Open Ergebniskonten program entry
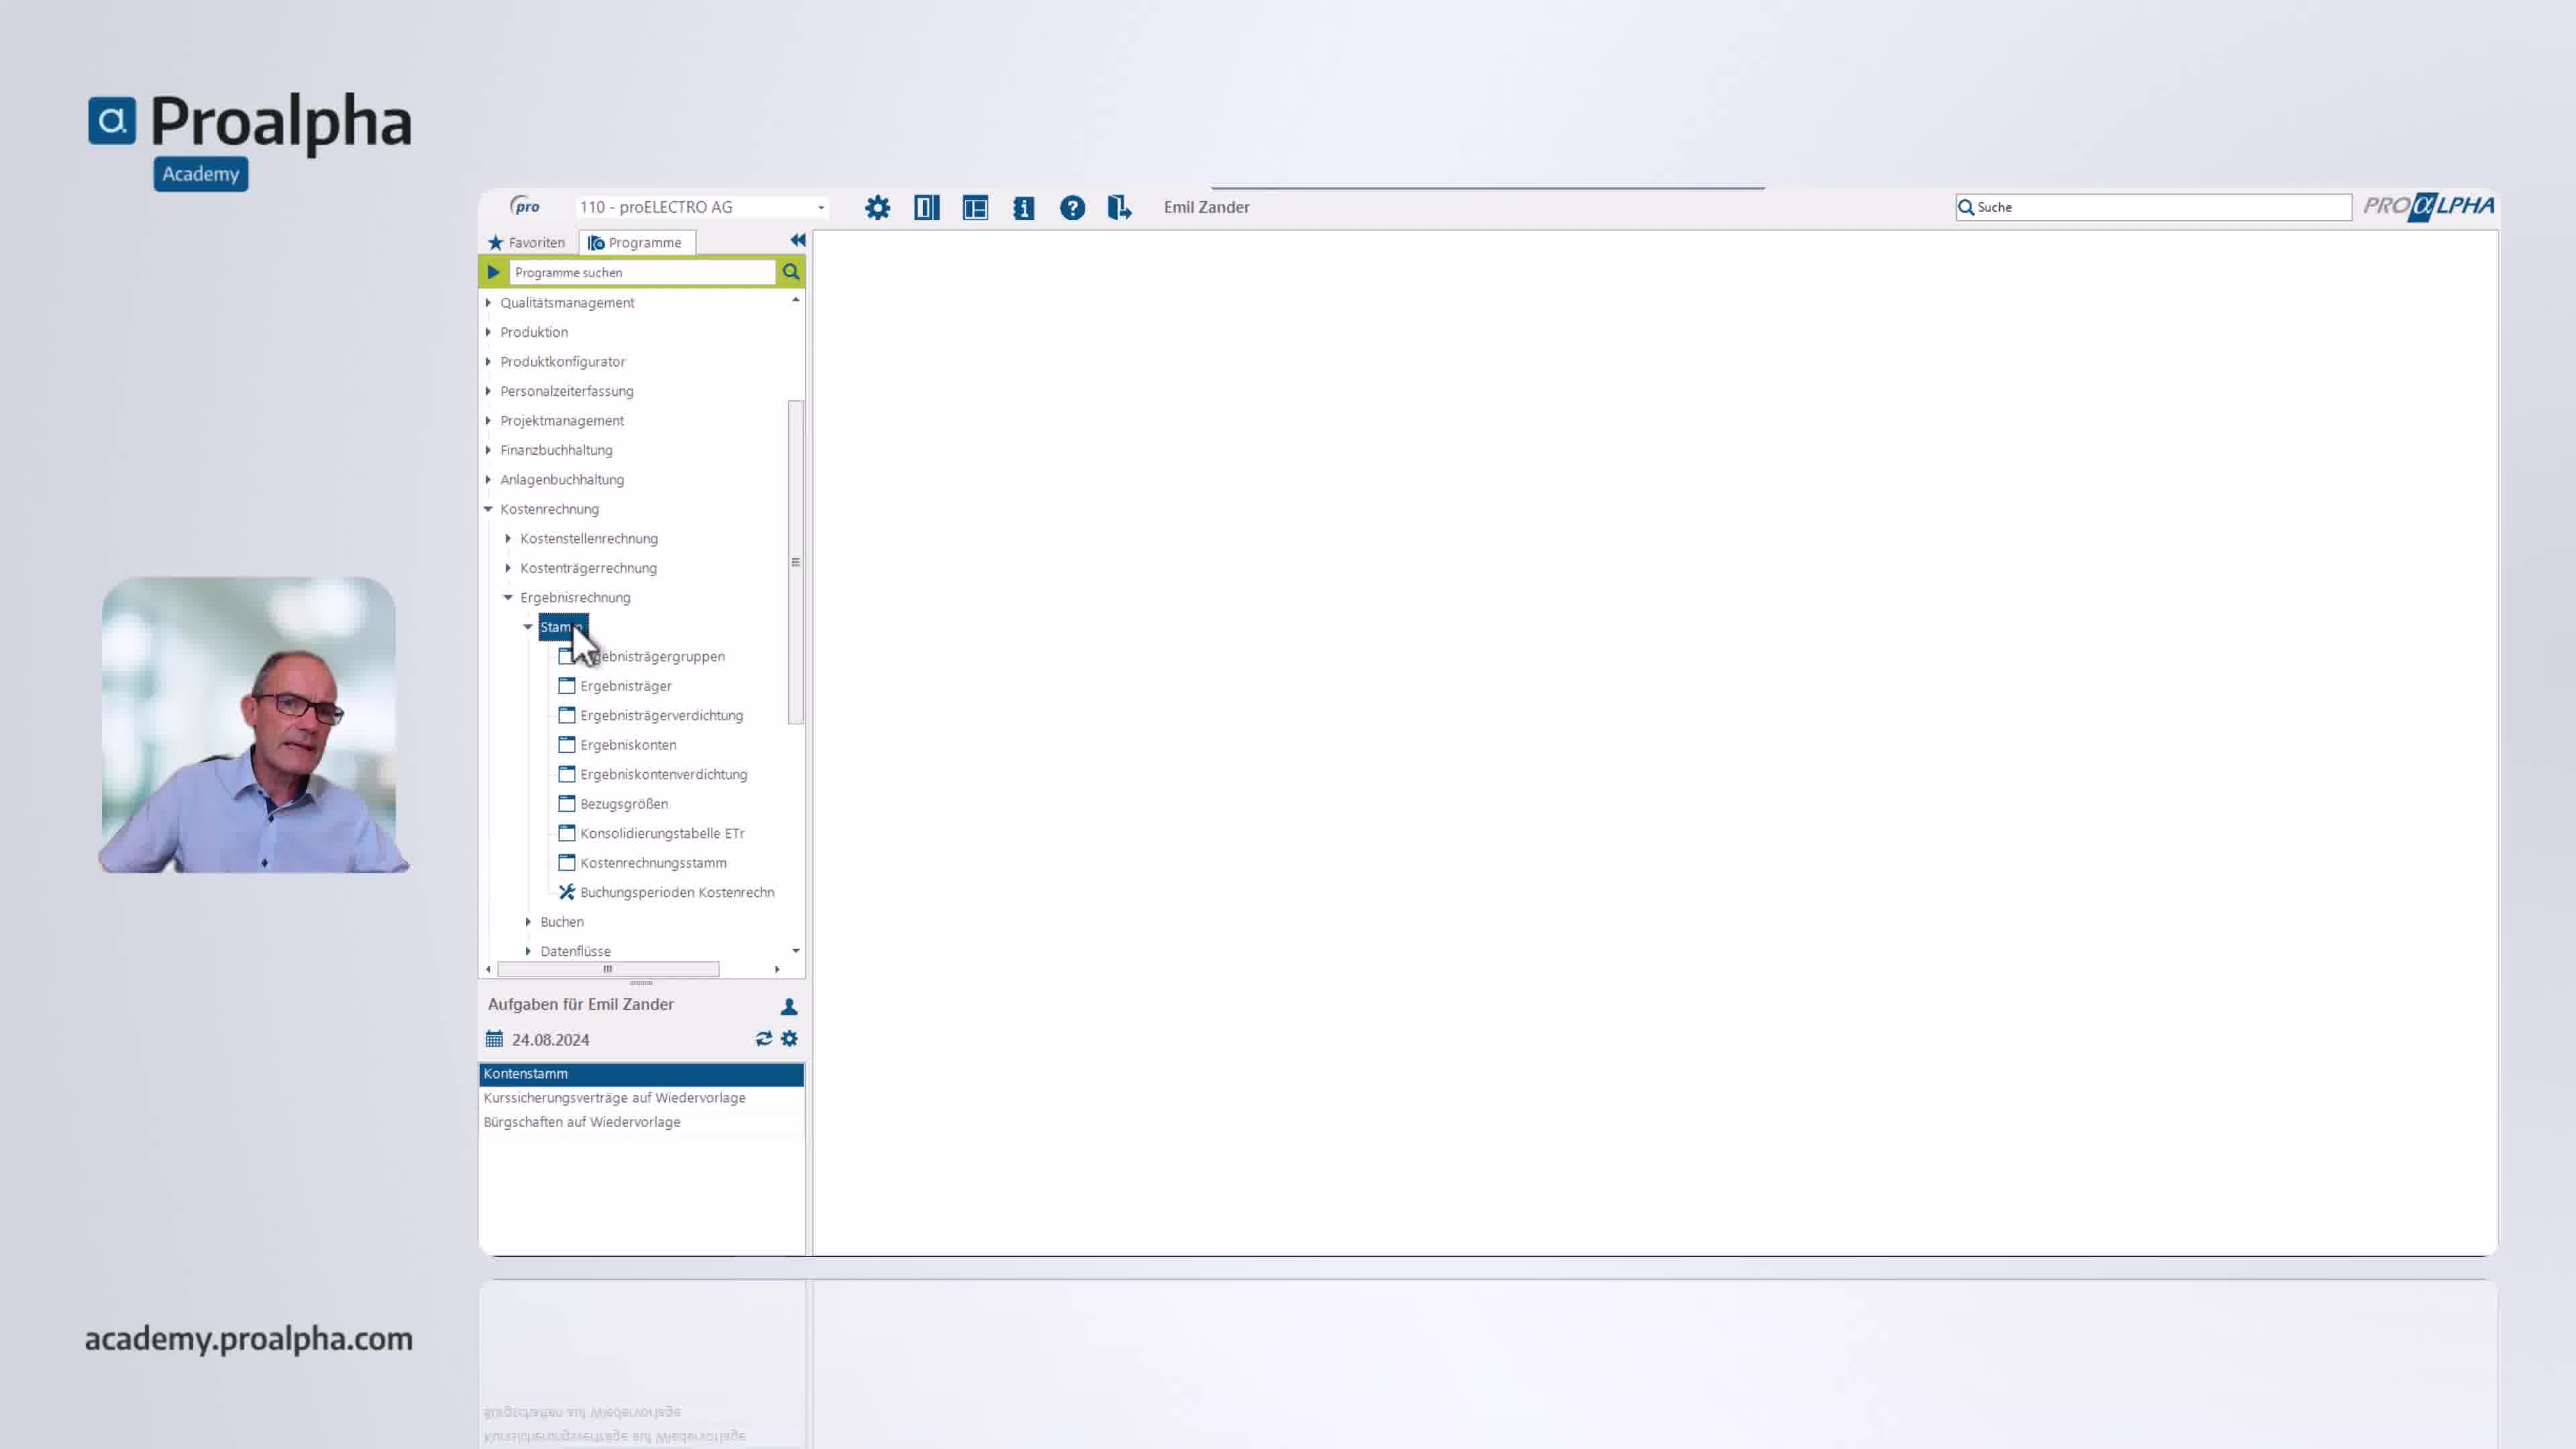Screen dimensions: 2576x1449 pyautogui.click(x=628, y=745)
